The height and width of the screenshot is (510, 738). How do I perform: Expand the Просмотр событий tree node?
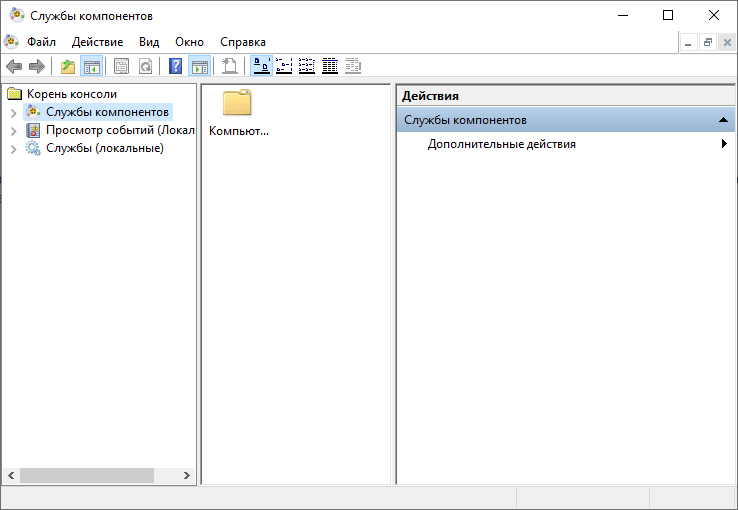pos(14,131)
